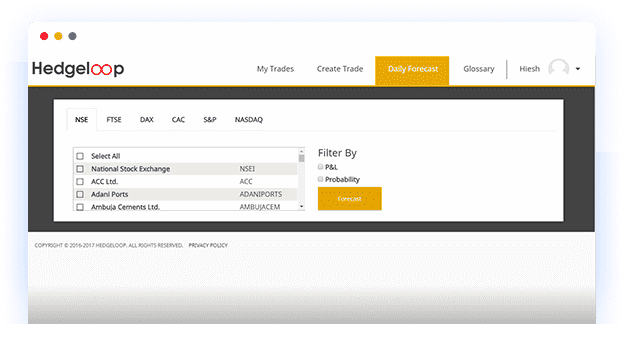The width and height of the screenshot is (624, 361).
Task: Click the Forecast button
Action: [349, 199]
